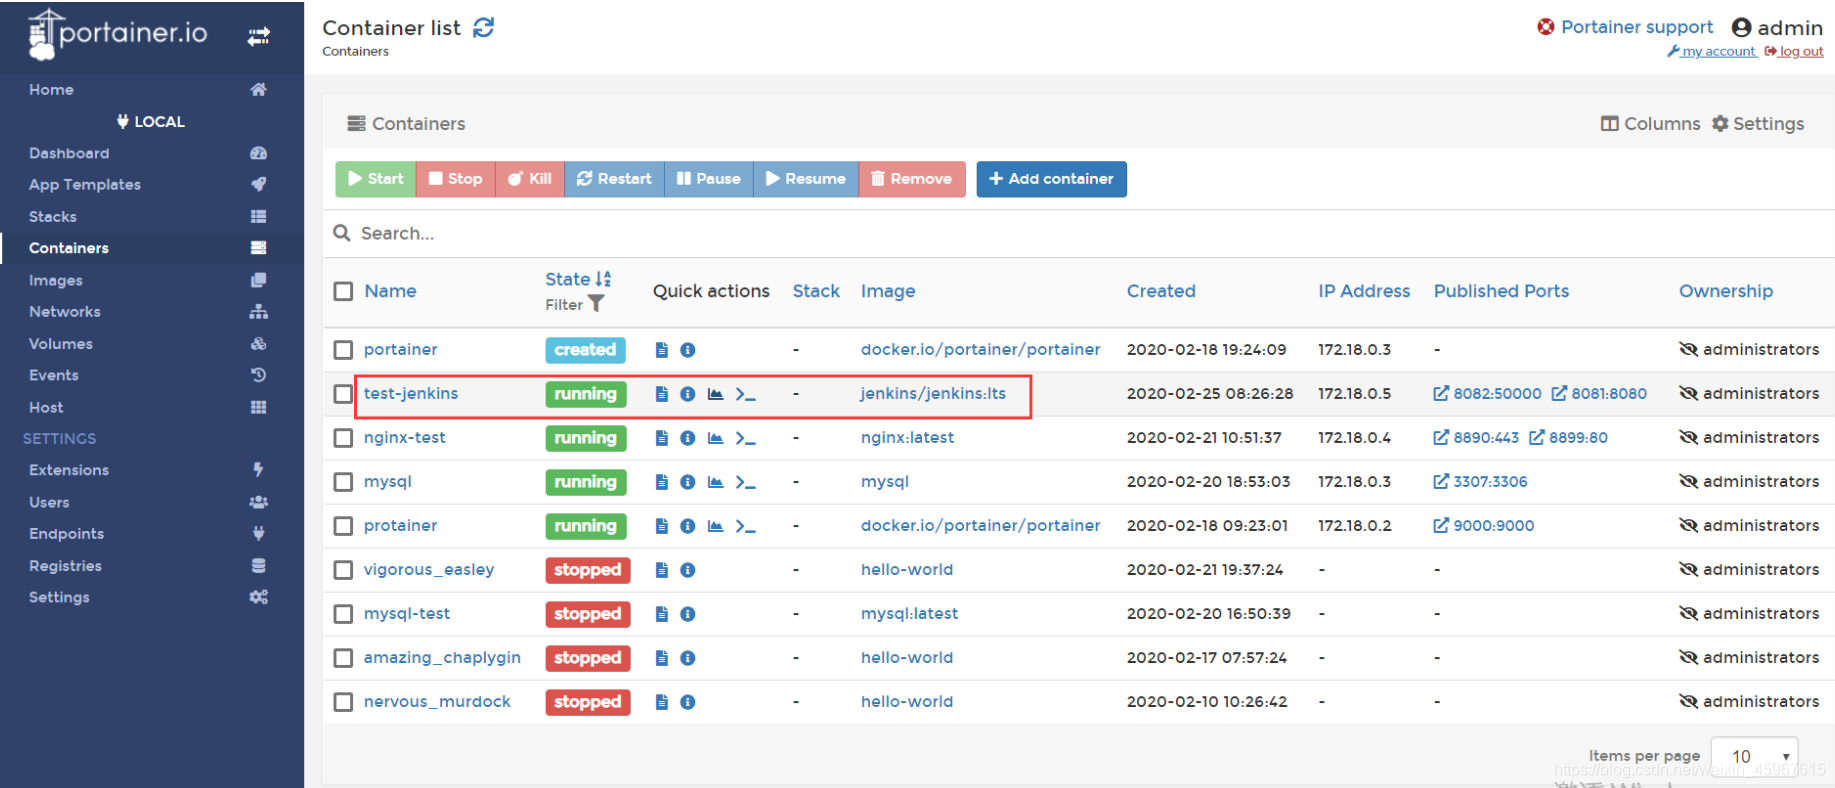
Task: Open inspect icon for test-jenkins
Action: (x=688, y=394)
